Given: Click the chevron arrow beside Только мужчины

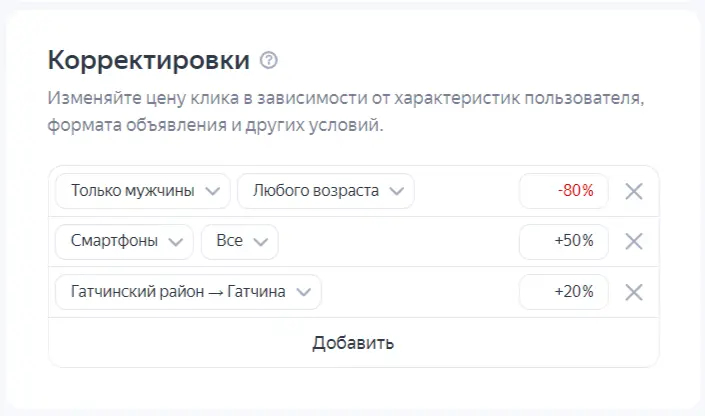Looking at the screenshot, I should click(211, 191).
